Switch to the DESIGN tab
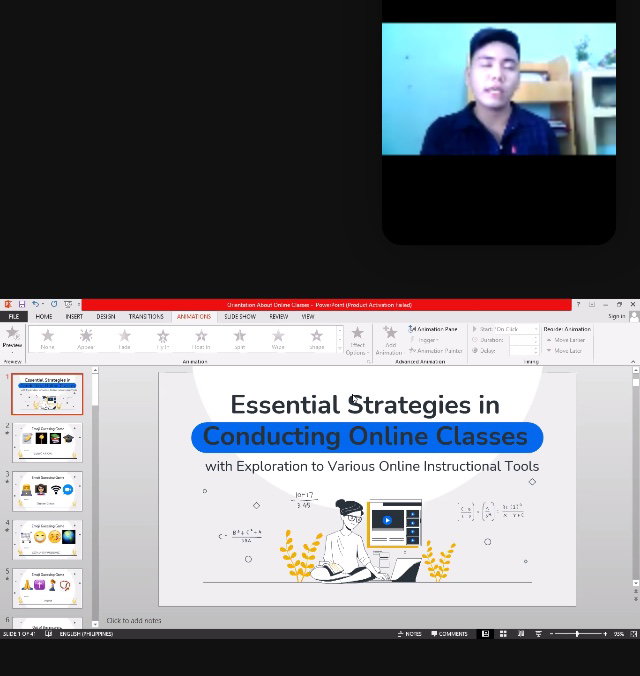The height and width of the screenshot is (676, 640). click(x=106, y=316)
